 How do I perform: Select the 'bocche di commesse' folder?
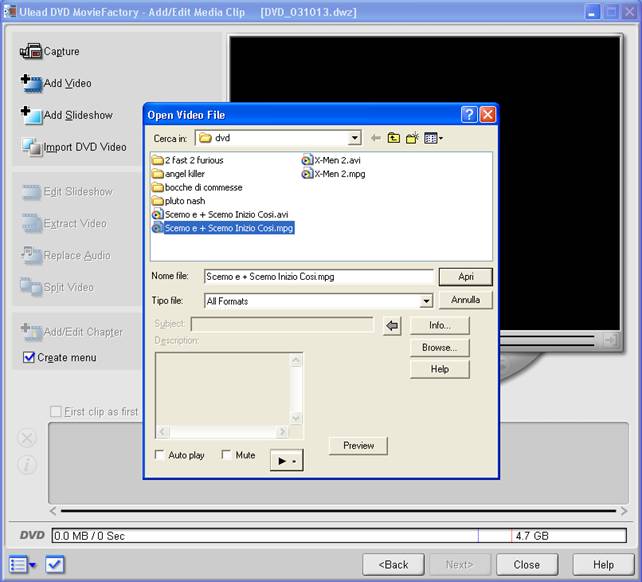click(197, 187)
